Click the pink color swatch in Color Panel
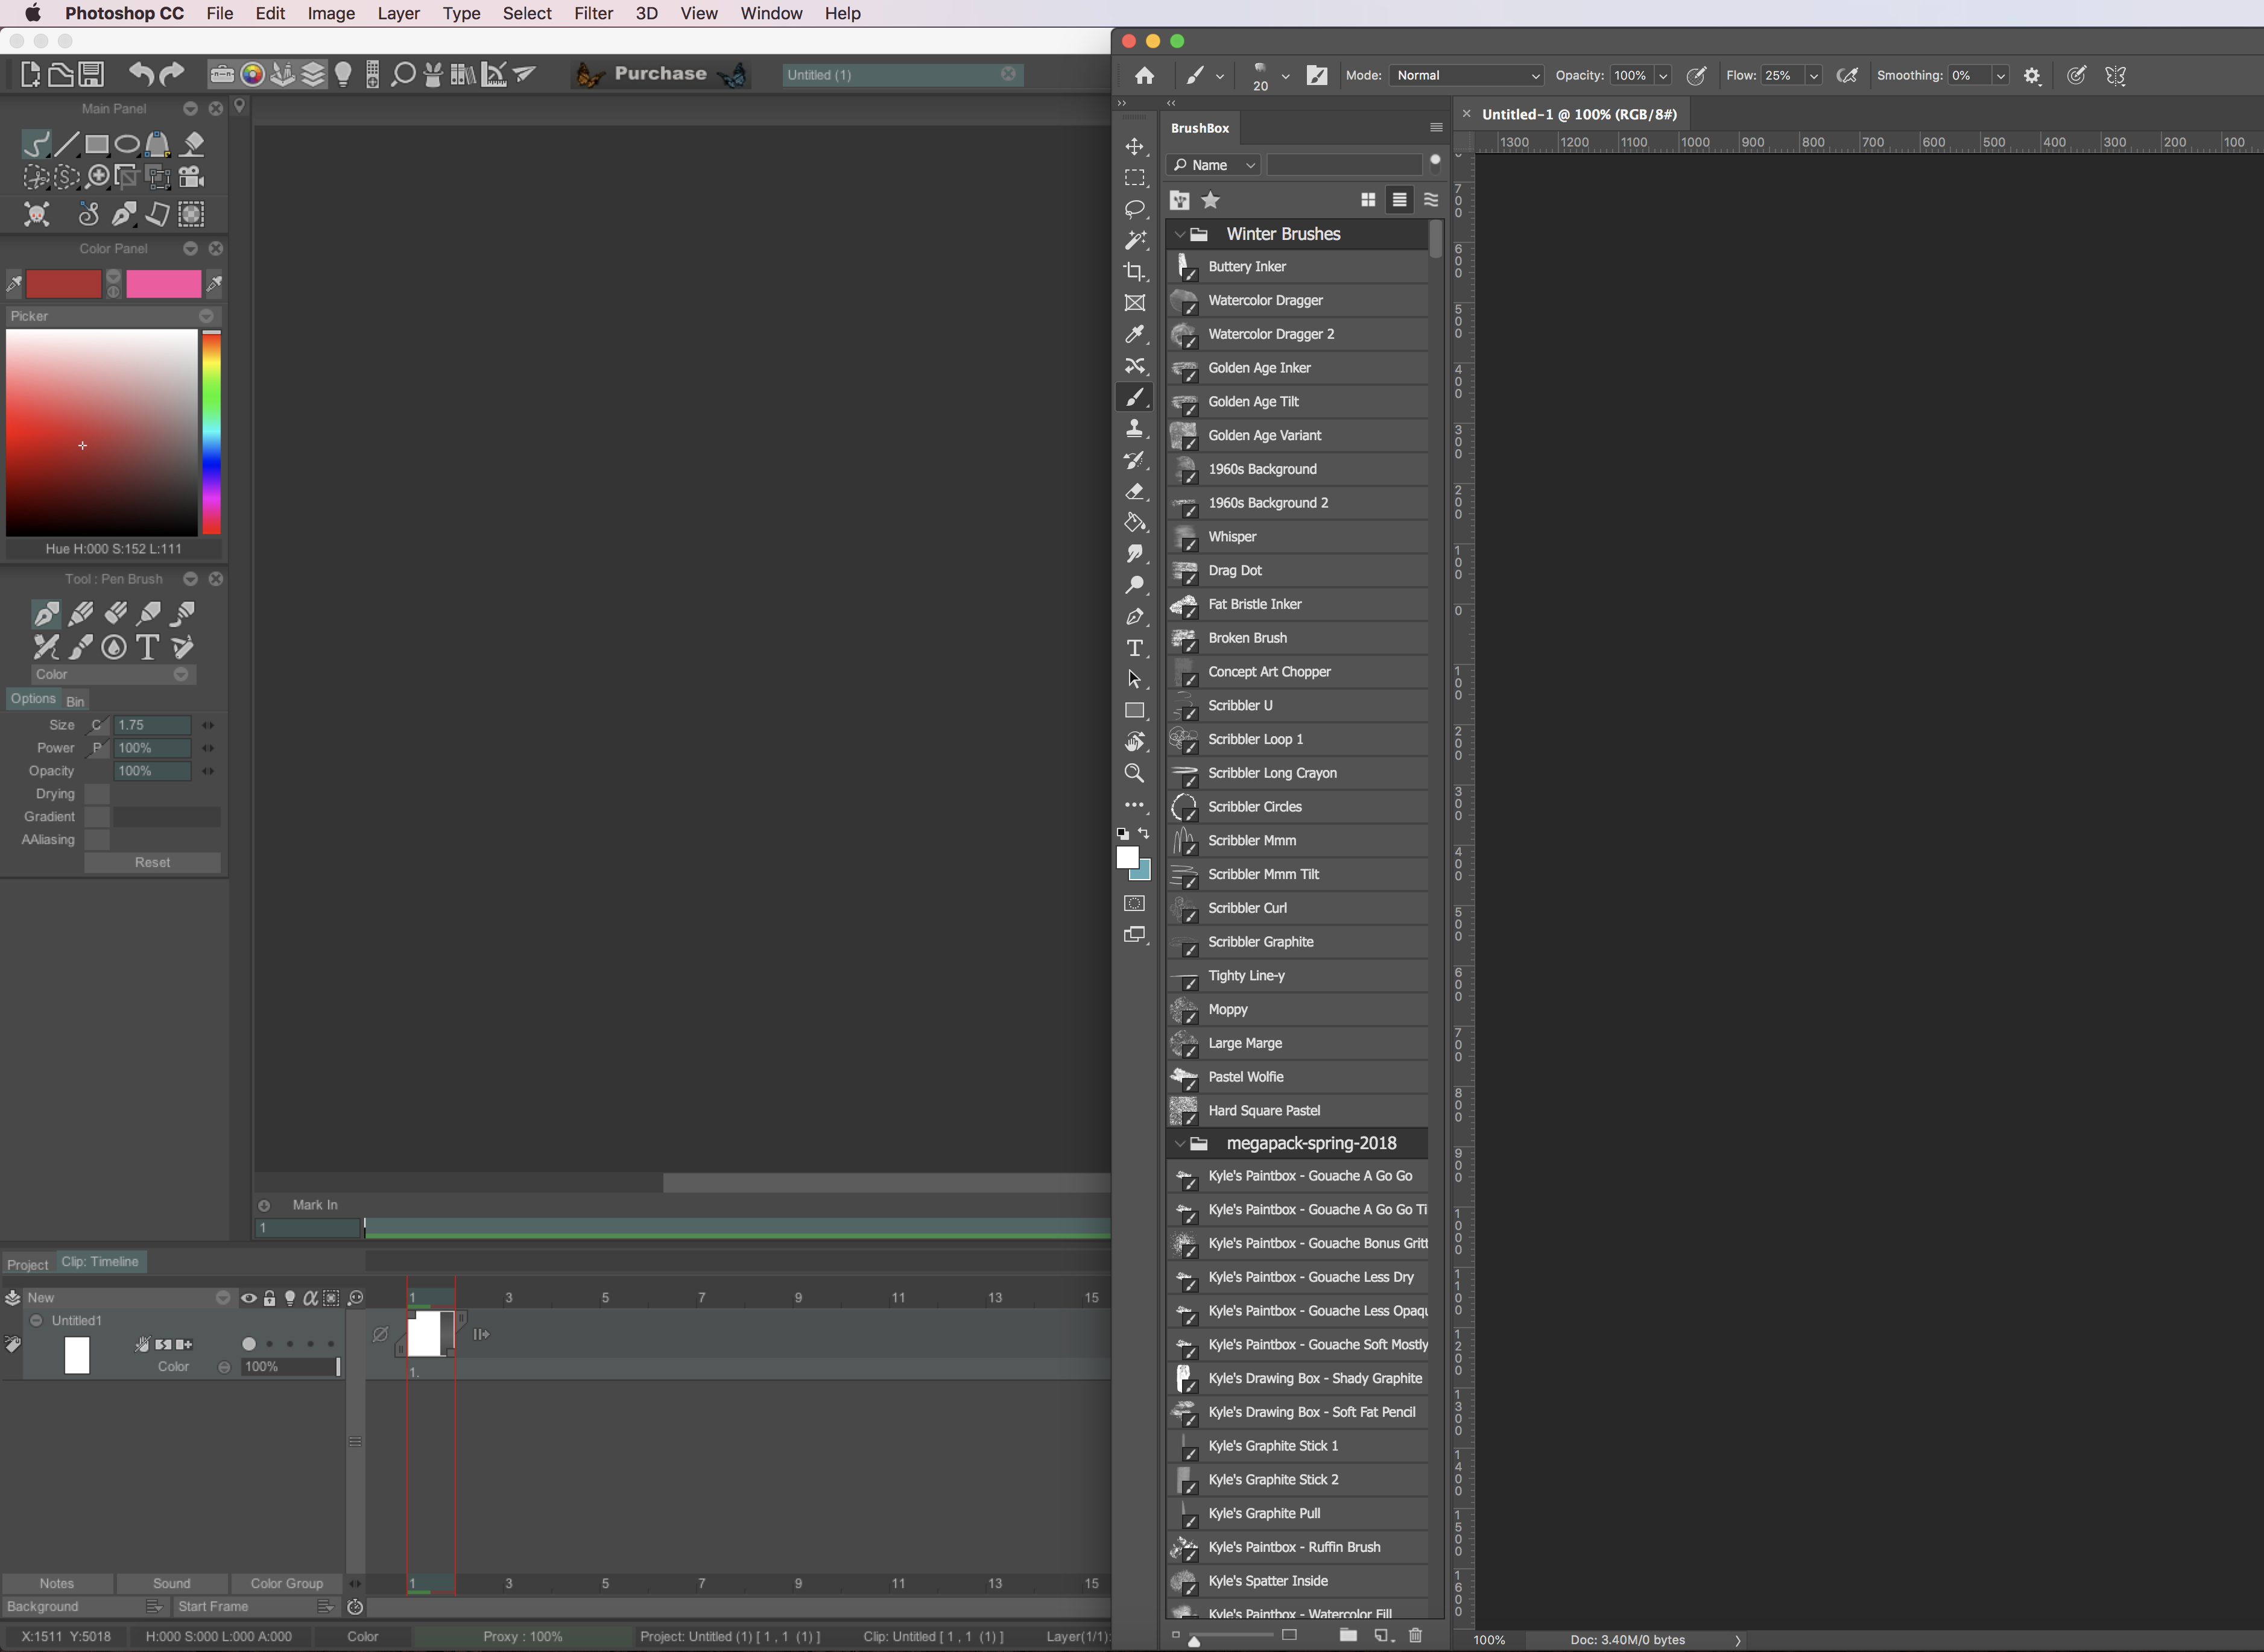2264x1652 pixels. [x=163, y=284]
